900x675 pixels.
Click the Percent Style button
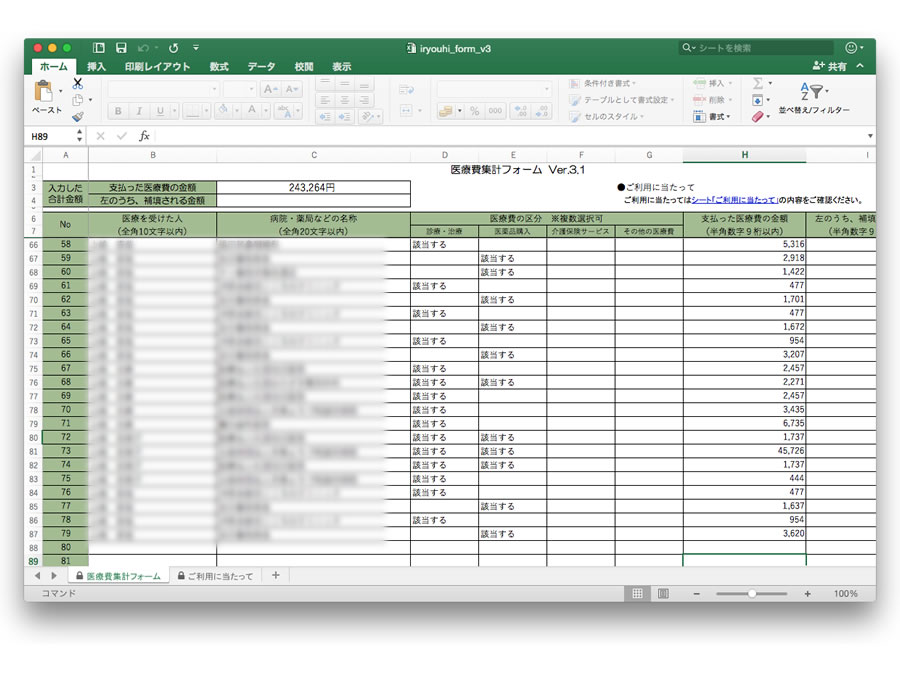click(475, 111)
